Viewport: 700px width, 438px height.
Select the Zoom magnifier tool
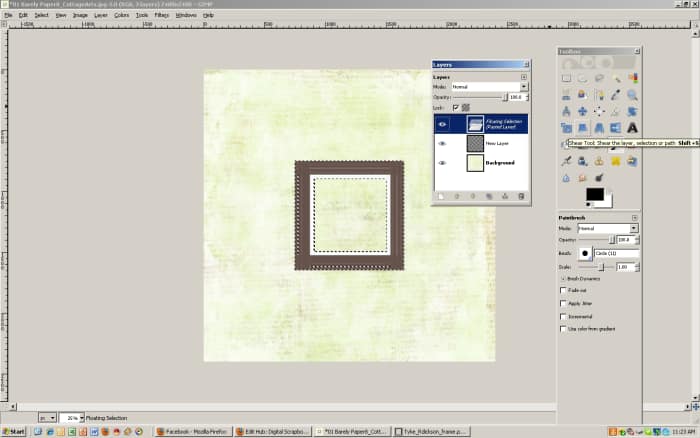pyautogui.click(x=632, y=95)
